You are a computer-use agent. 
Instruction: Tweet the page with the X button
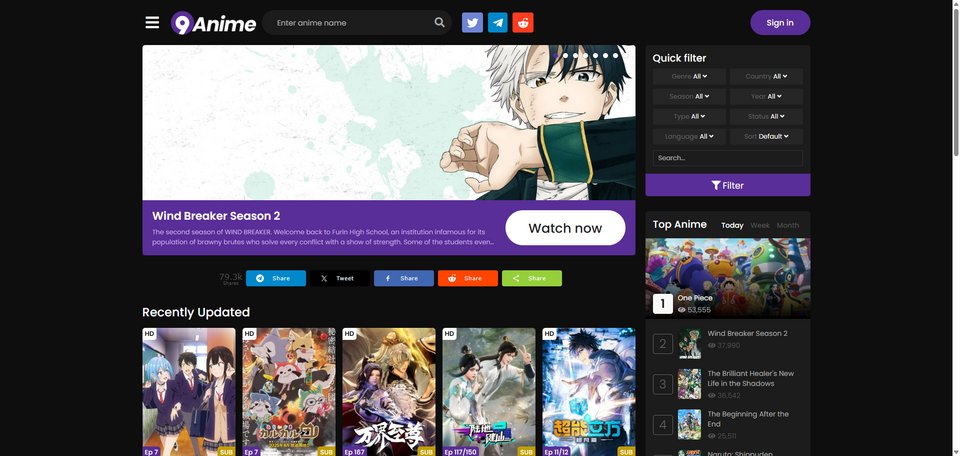pos(340,278)
